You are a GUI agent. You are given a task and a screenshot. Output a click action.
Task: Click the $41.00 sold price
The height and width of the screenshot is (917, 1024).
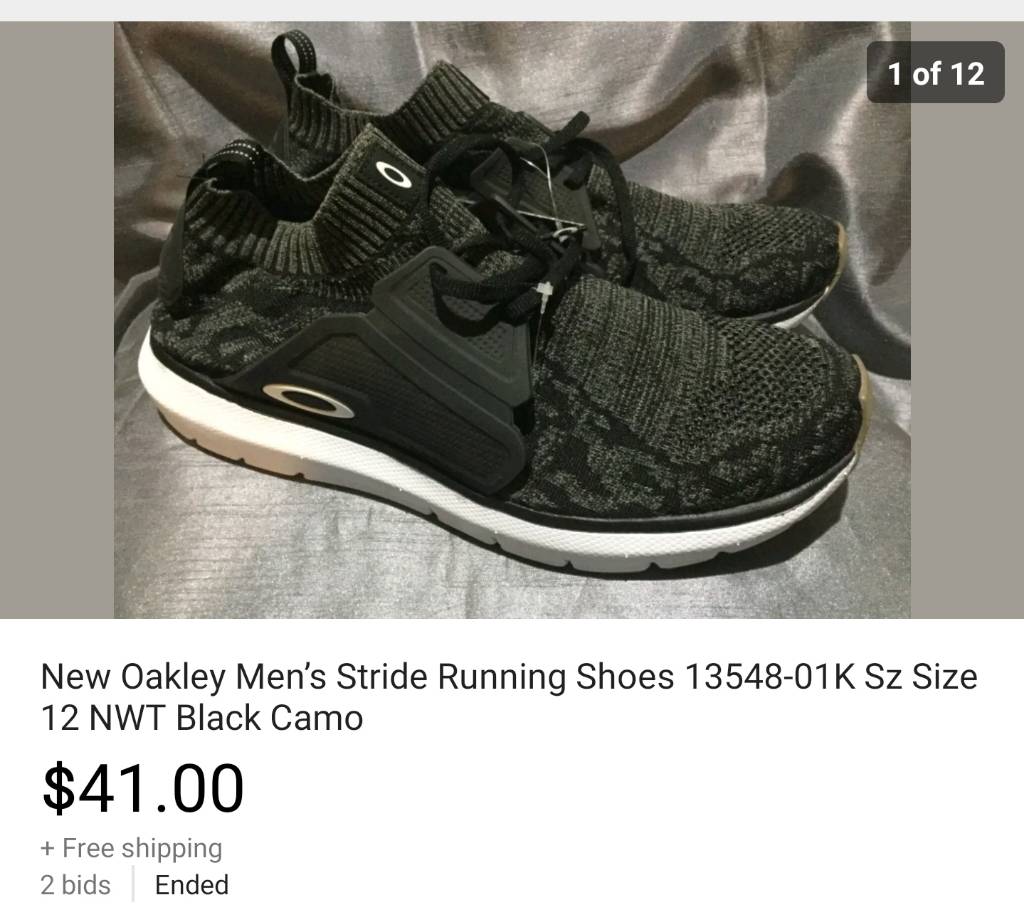(143, 788)
